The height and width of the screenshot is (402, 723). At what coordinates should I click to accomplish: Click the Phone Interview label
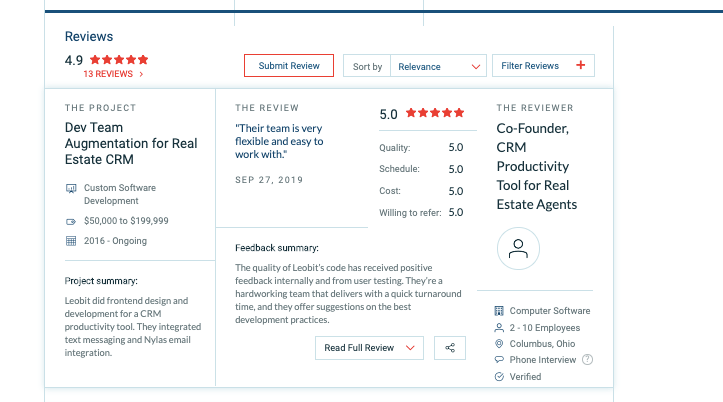[543, 360]
